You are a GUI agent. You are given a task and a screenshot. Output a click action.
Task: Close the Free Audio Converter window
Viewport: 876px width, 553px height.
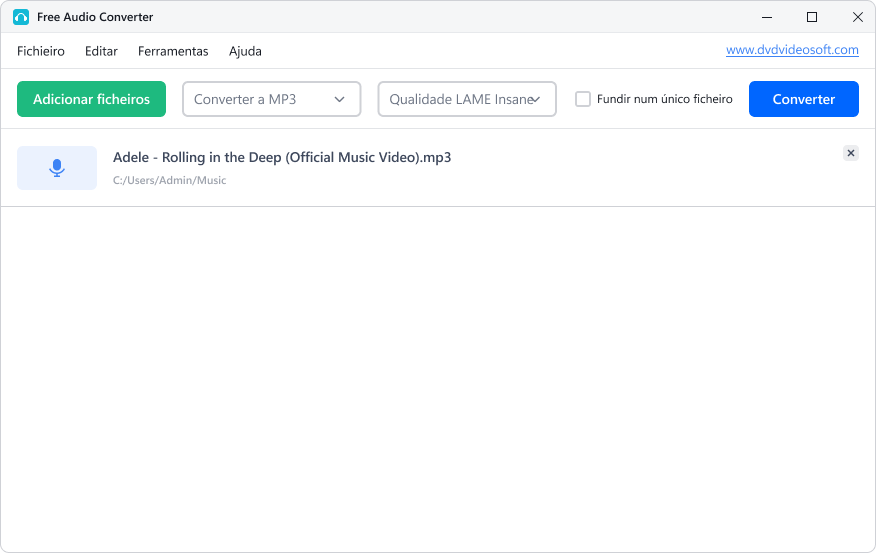(x=858, y=17)
